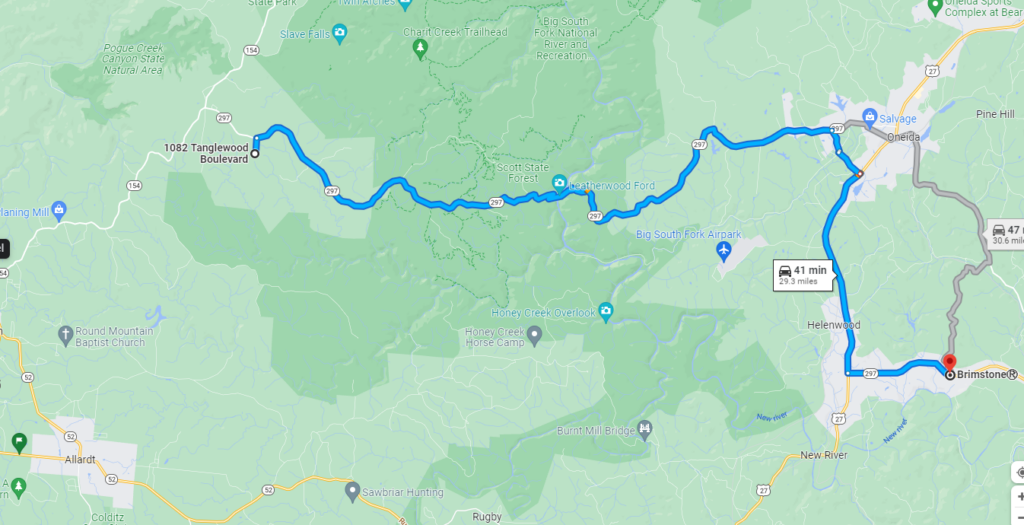Select the red Brimstone destination pin
The image size is (1024, 525).
click(949, 363)
